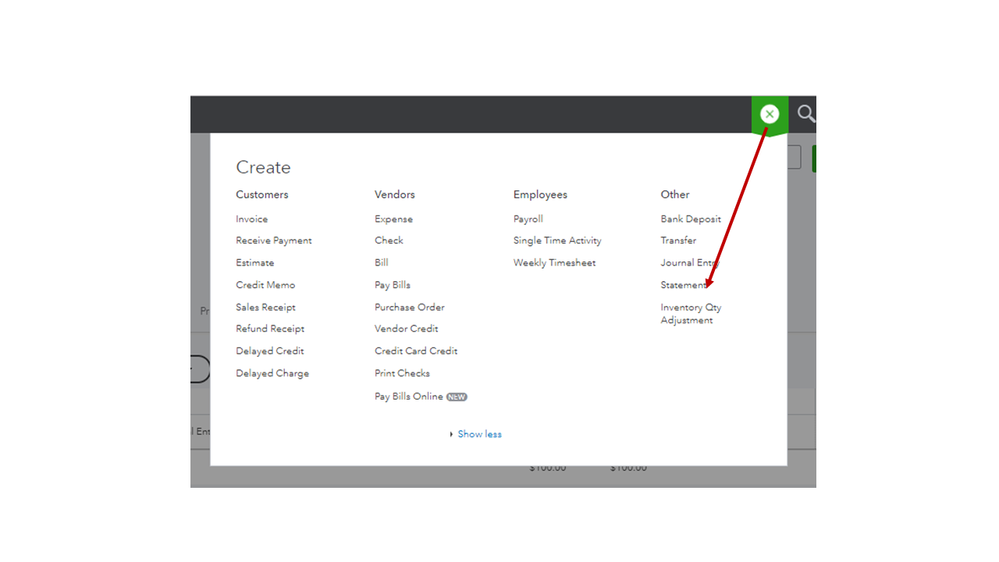The width and height of the screenshot is (999, 562).
Task: Create a Statement
Action: point(684,285)
